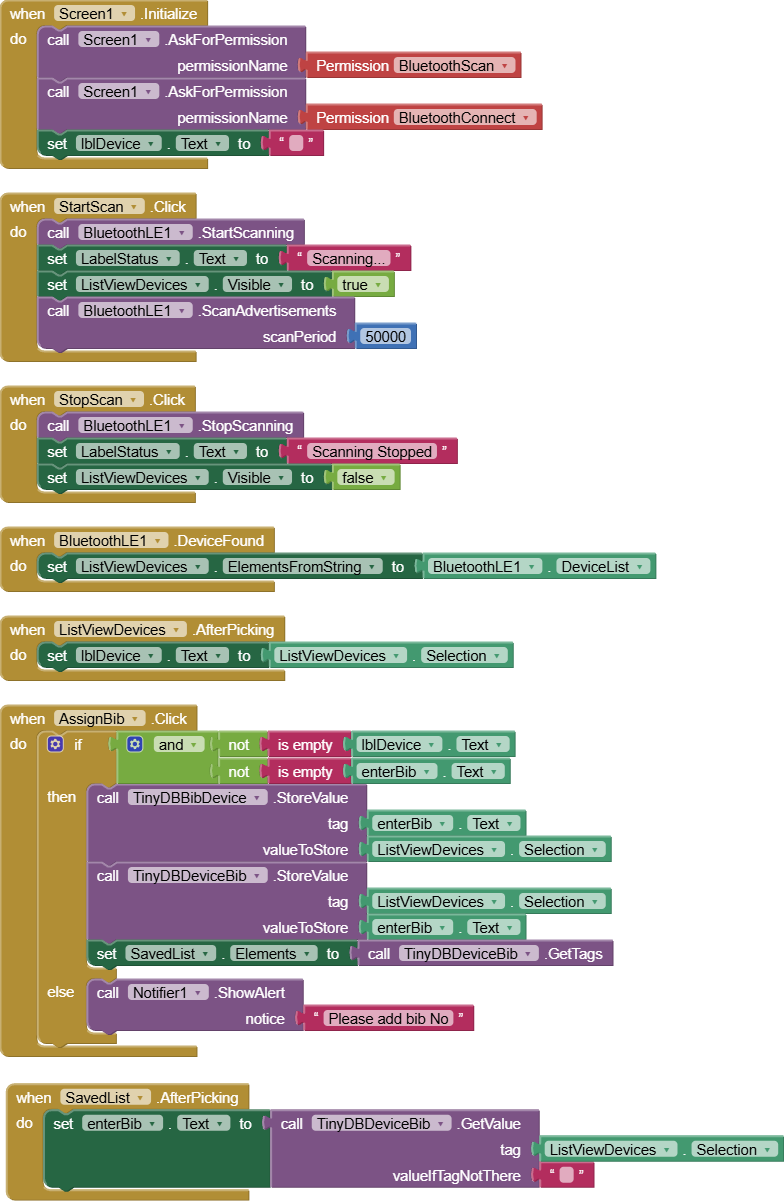Toggle the false boolean value in StopScan handler

click(365, 478)
